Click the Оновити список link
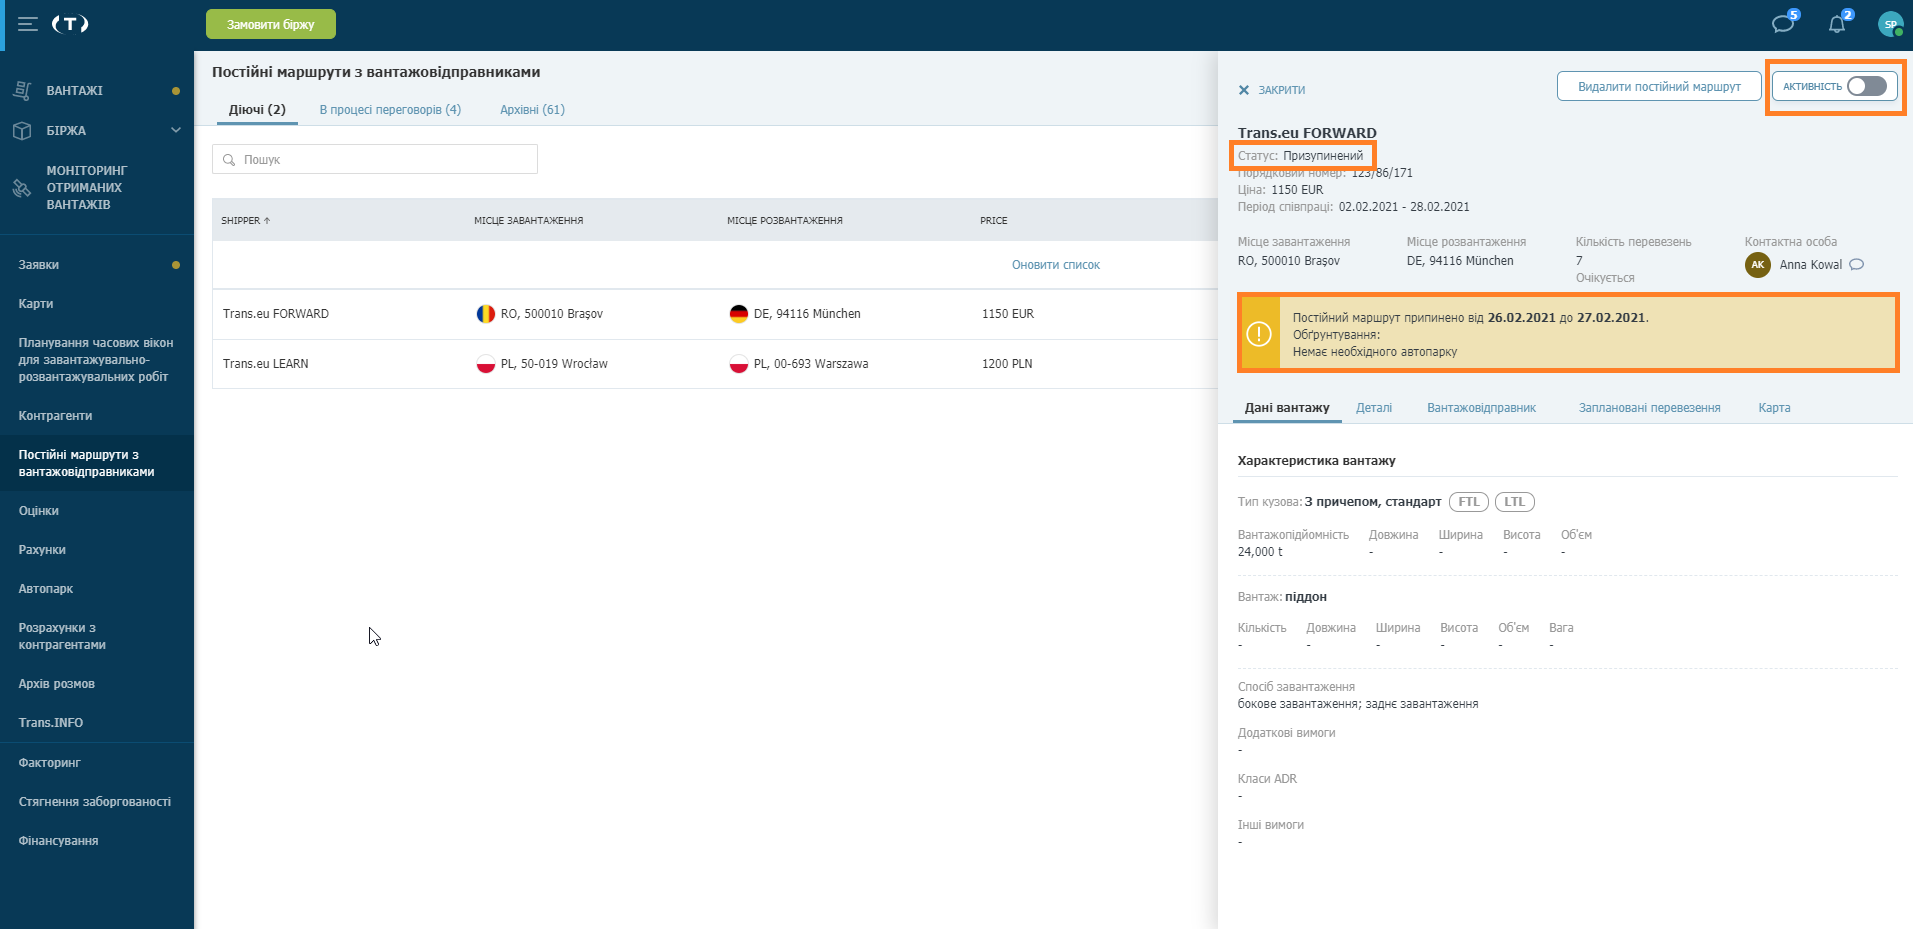The image size is (1913, 929). tap(1055, 265)
